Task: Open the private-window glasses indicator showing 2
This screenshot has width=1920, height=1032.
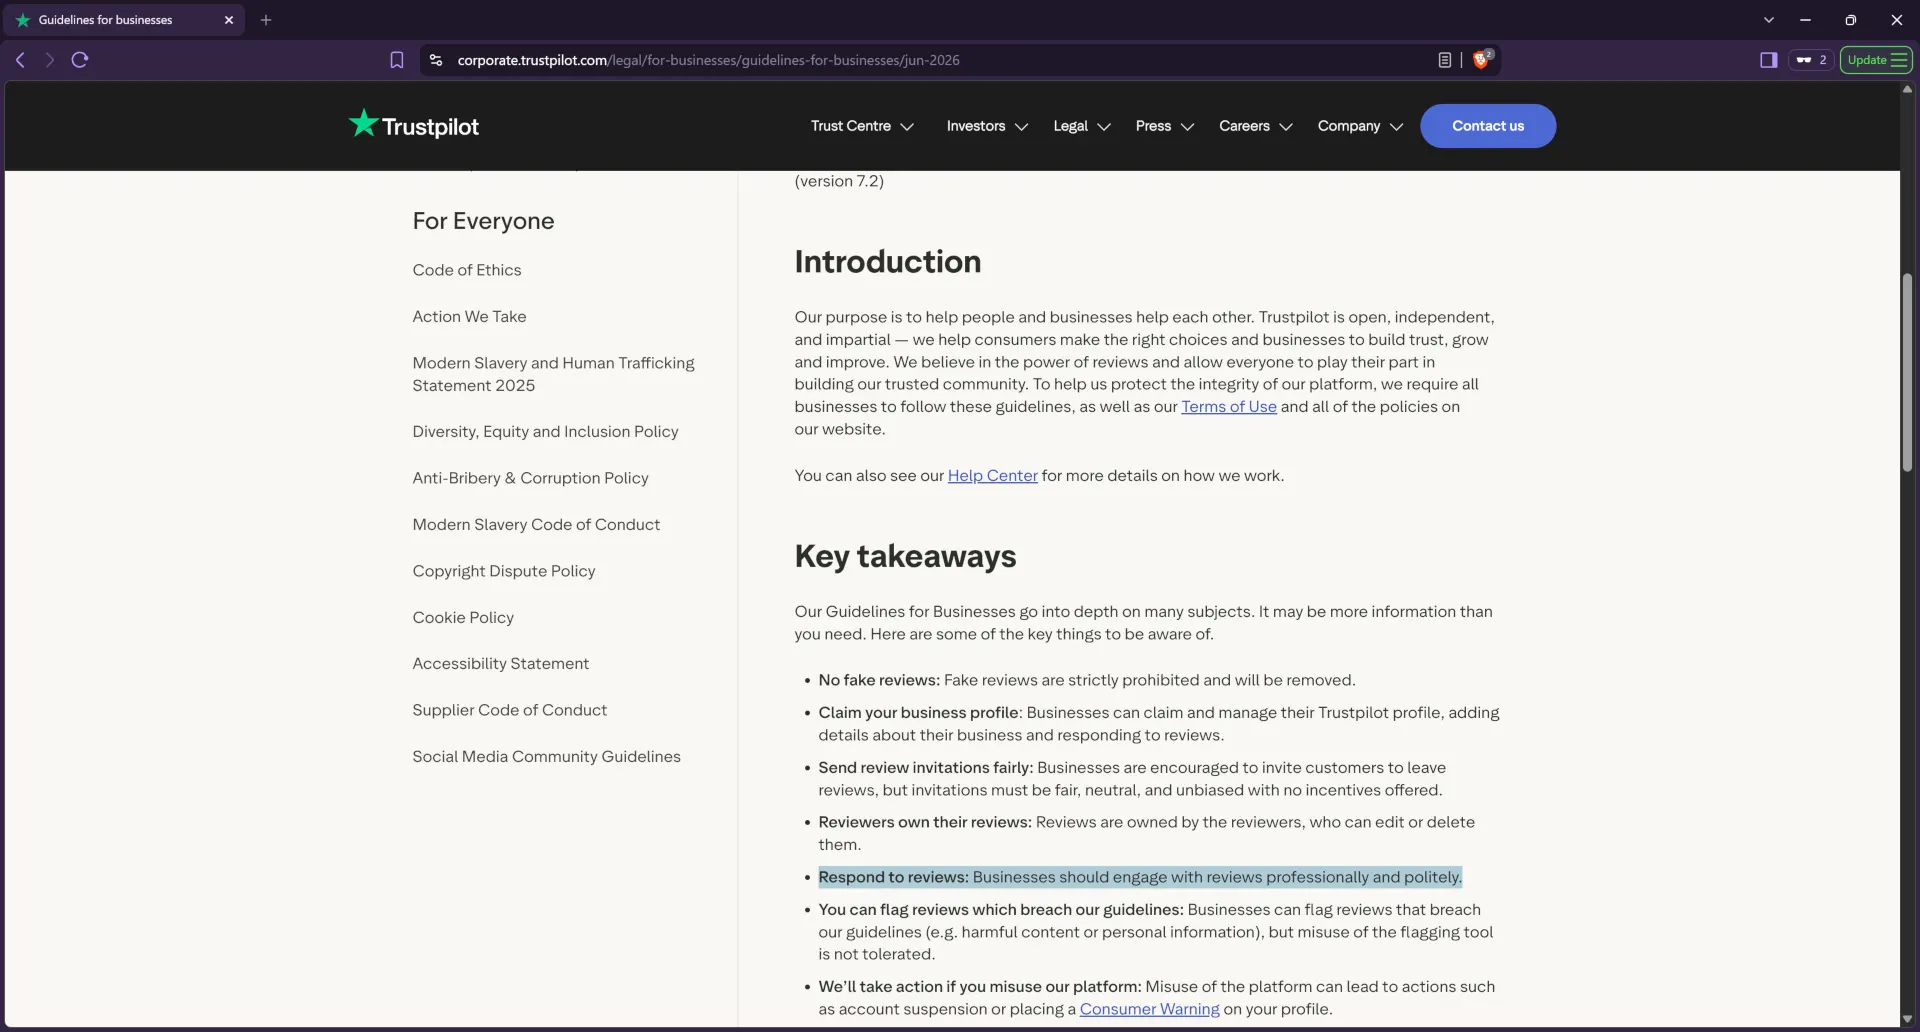Action: click(x=1811, y=60)
